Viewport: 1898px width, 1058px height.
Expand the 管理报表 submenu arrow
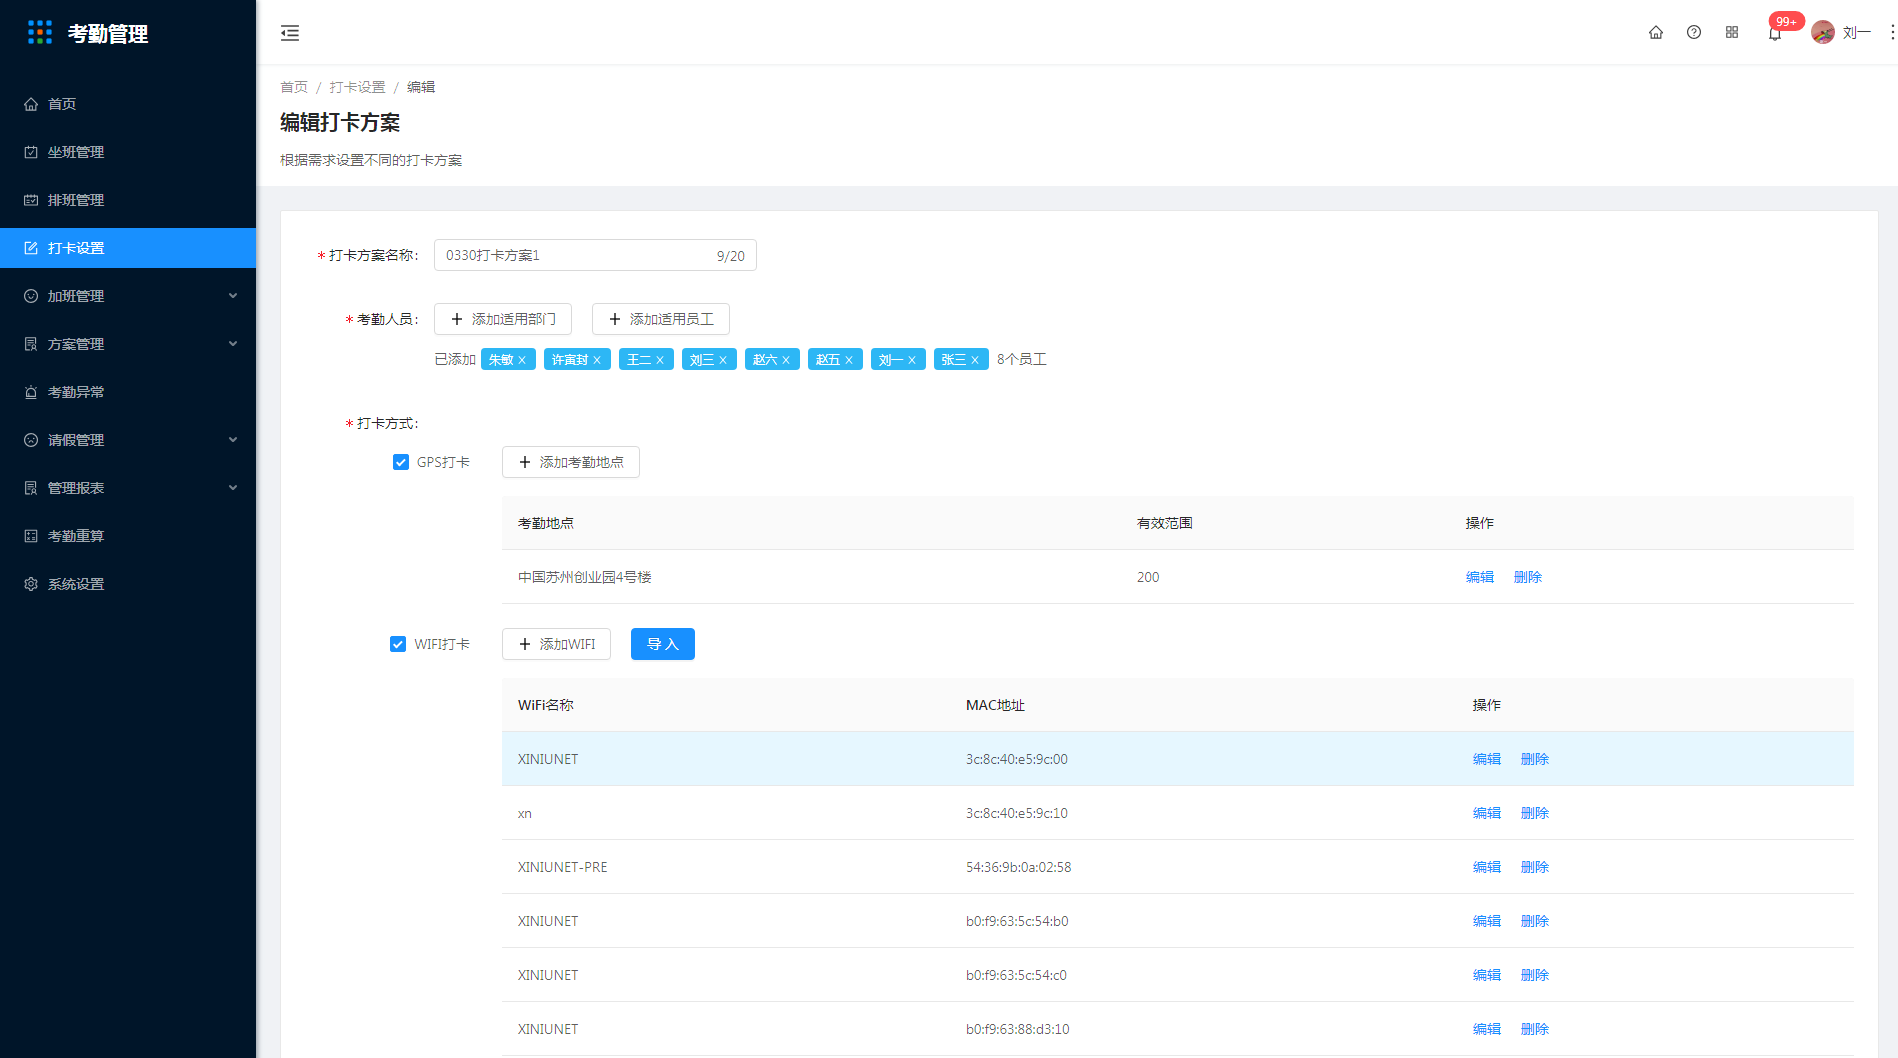(x=233, y=488)
